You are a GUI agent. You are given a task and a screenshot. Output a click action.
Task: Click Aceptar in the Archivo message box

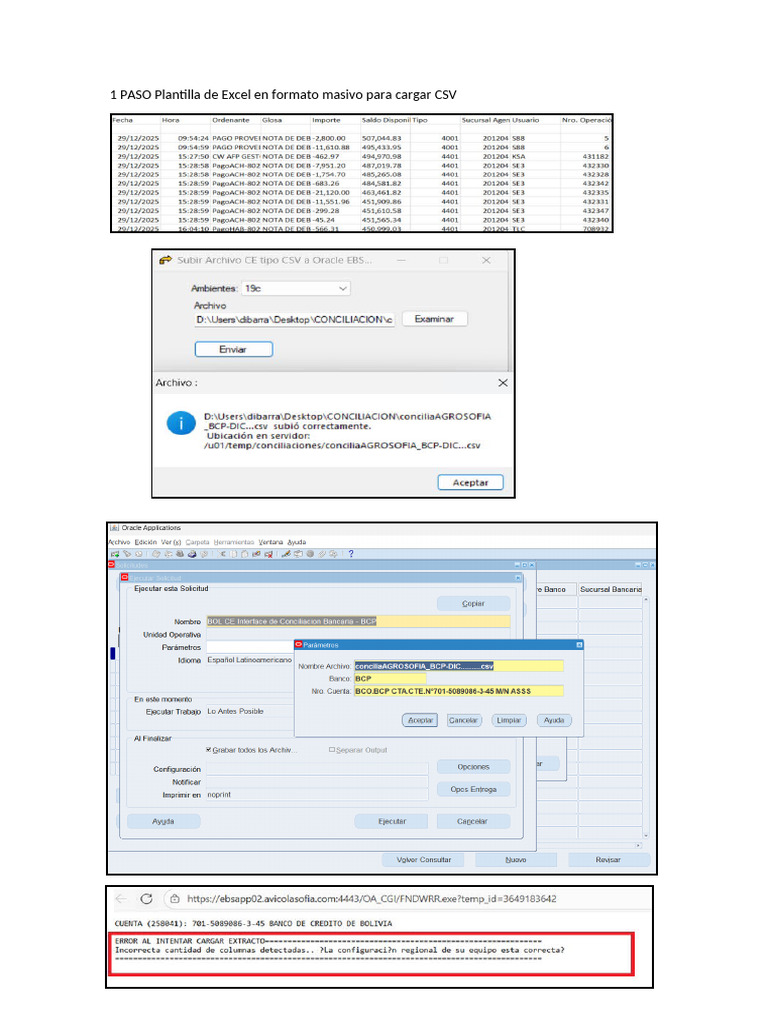pos(470,483)
